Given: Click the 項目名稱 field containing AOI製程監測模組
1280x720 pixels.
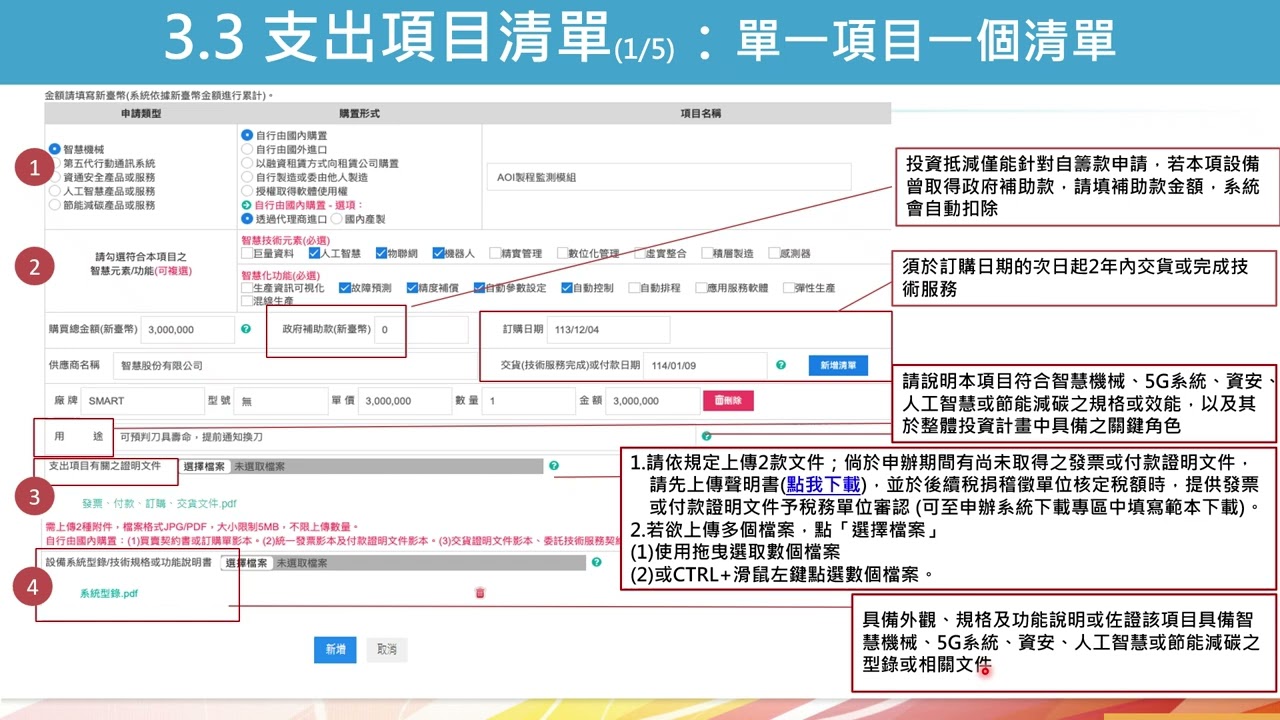Looking at the screenshot, I should click(x=669, y=177).
